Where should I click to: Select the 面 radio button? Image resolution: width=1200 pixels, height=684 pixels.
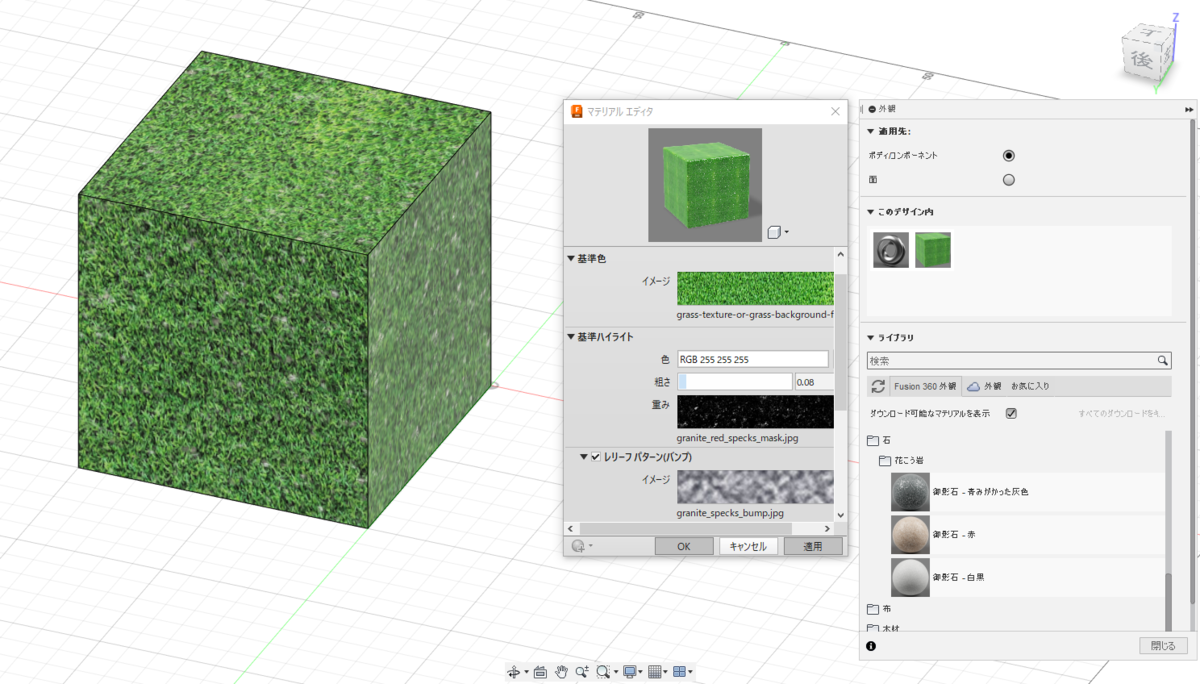tap(1008, 180)
